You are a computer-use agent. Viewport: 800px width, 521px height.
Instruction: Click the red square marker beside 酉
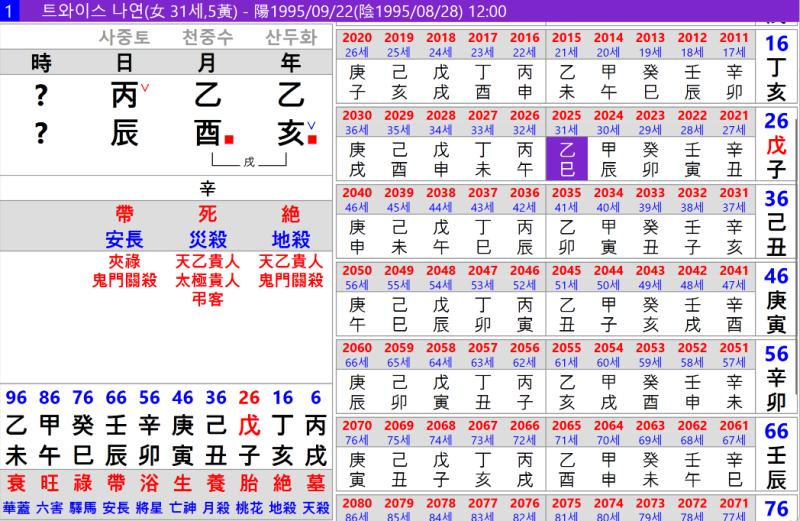tap(229, 139)
